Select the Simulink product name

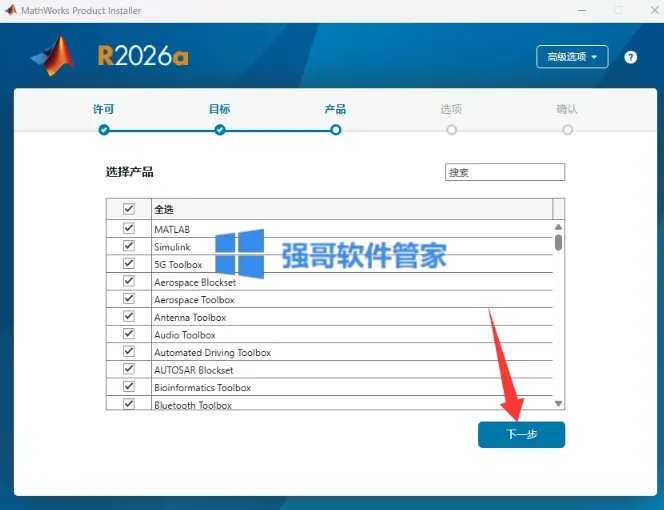tap(172, 247)
